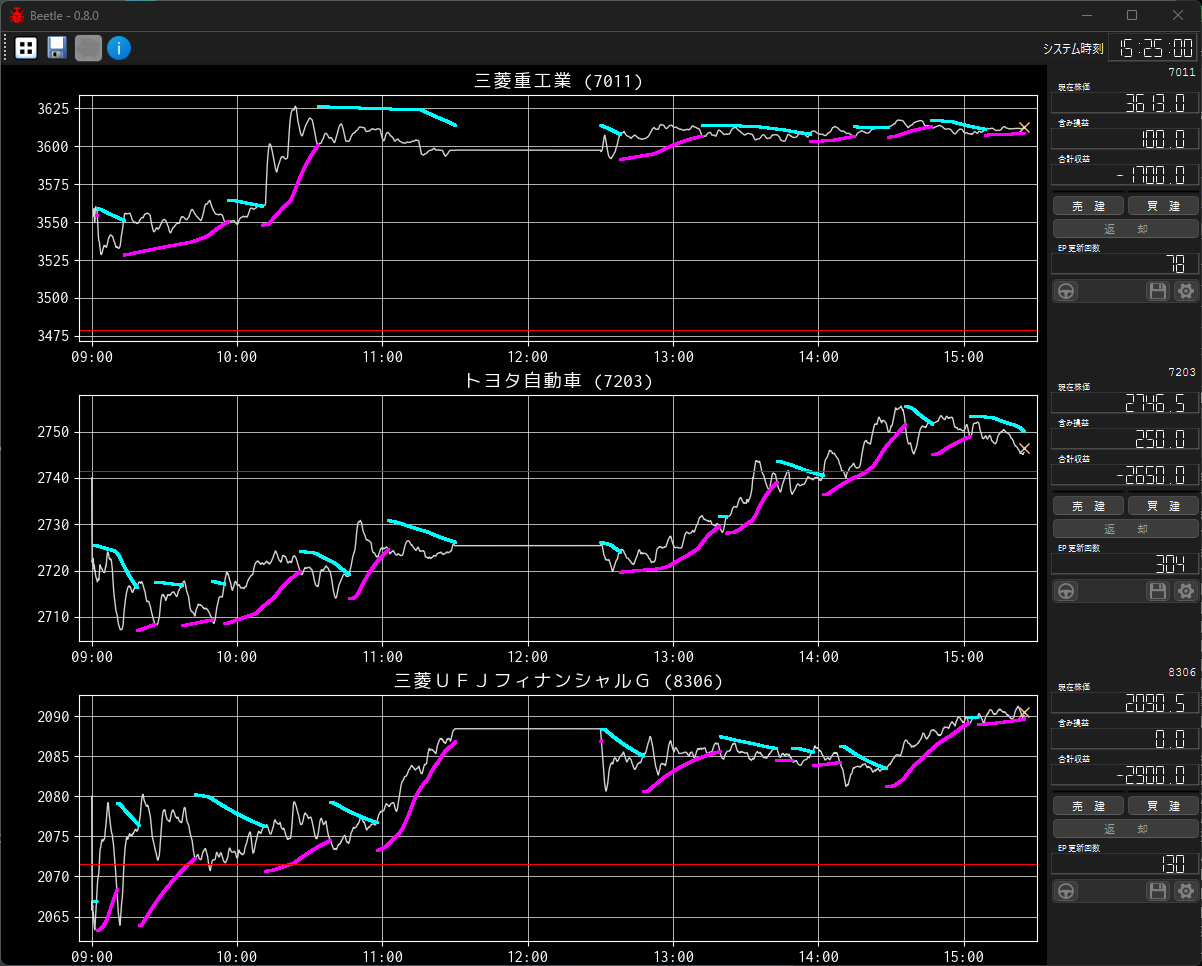Click current price field 2090.5

tap(1124, 703)
